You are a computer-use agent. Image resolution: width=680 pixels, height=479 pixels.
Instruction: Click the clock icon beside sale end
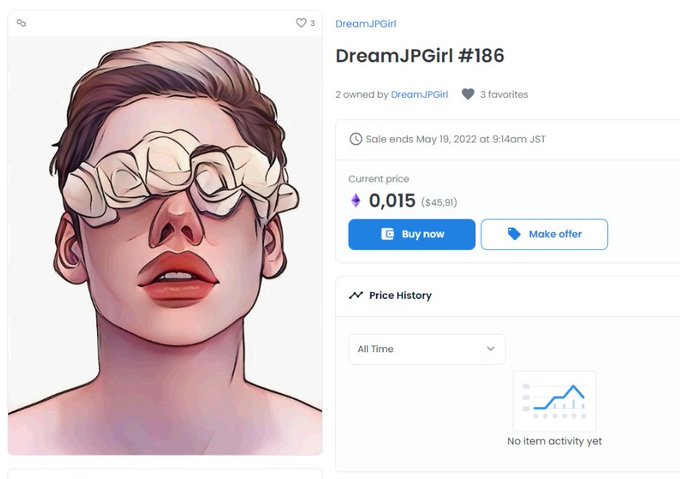click(x=356, y=139)
